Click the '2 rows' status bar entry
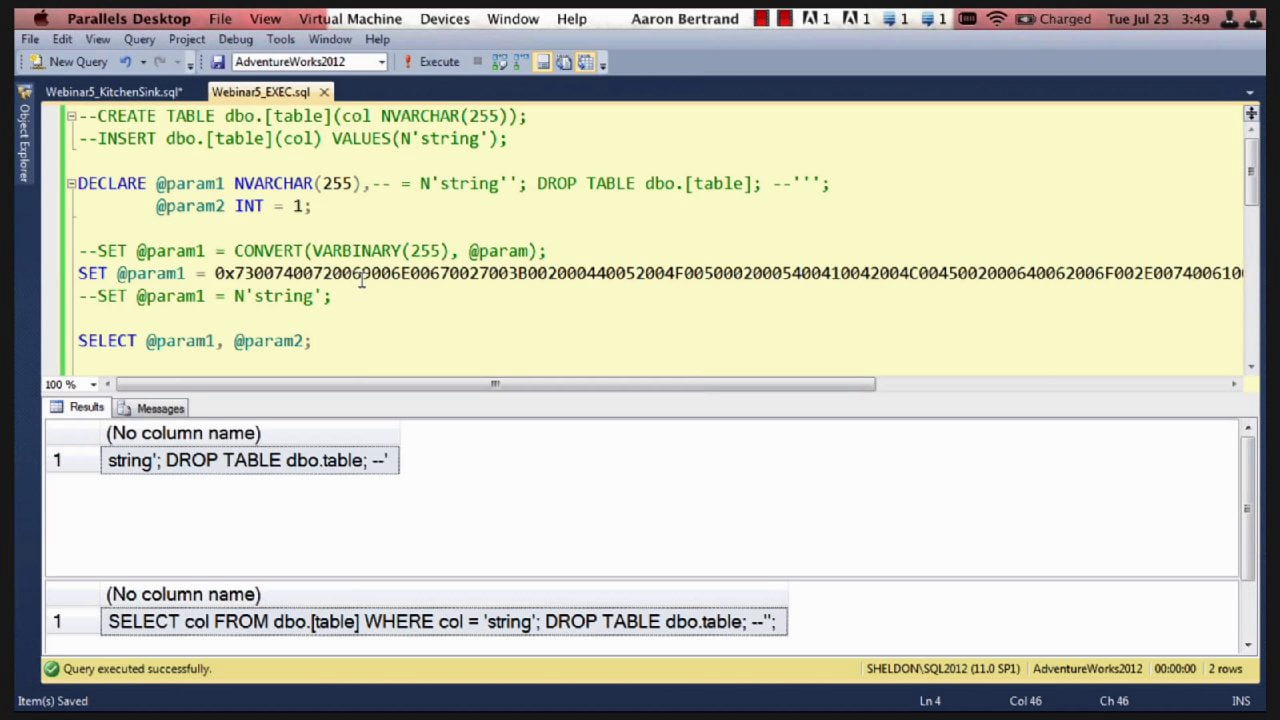Image resolution: width=1280 pixels, height=720 pixels. click(1225, 669)
